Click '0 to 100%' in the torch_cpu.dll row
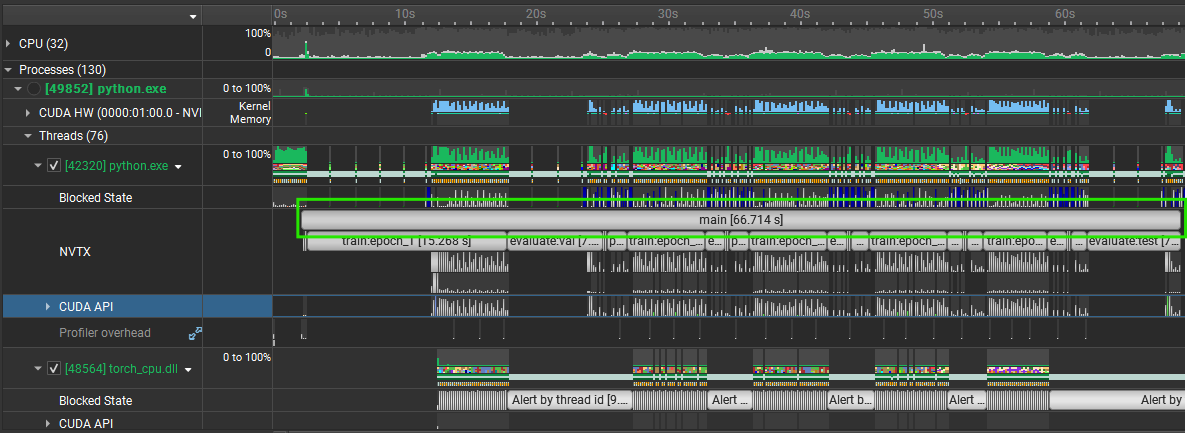Viewport: 1187px width, 433px height. (247, 357)
